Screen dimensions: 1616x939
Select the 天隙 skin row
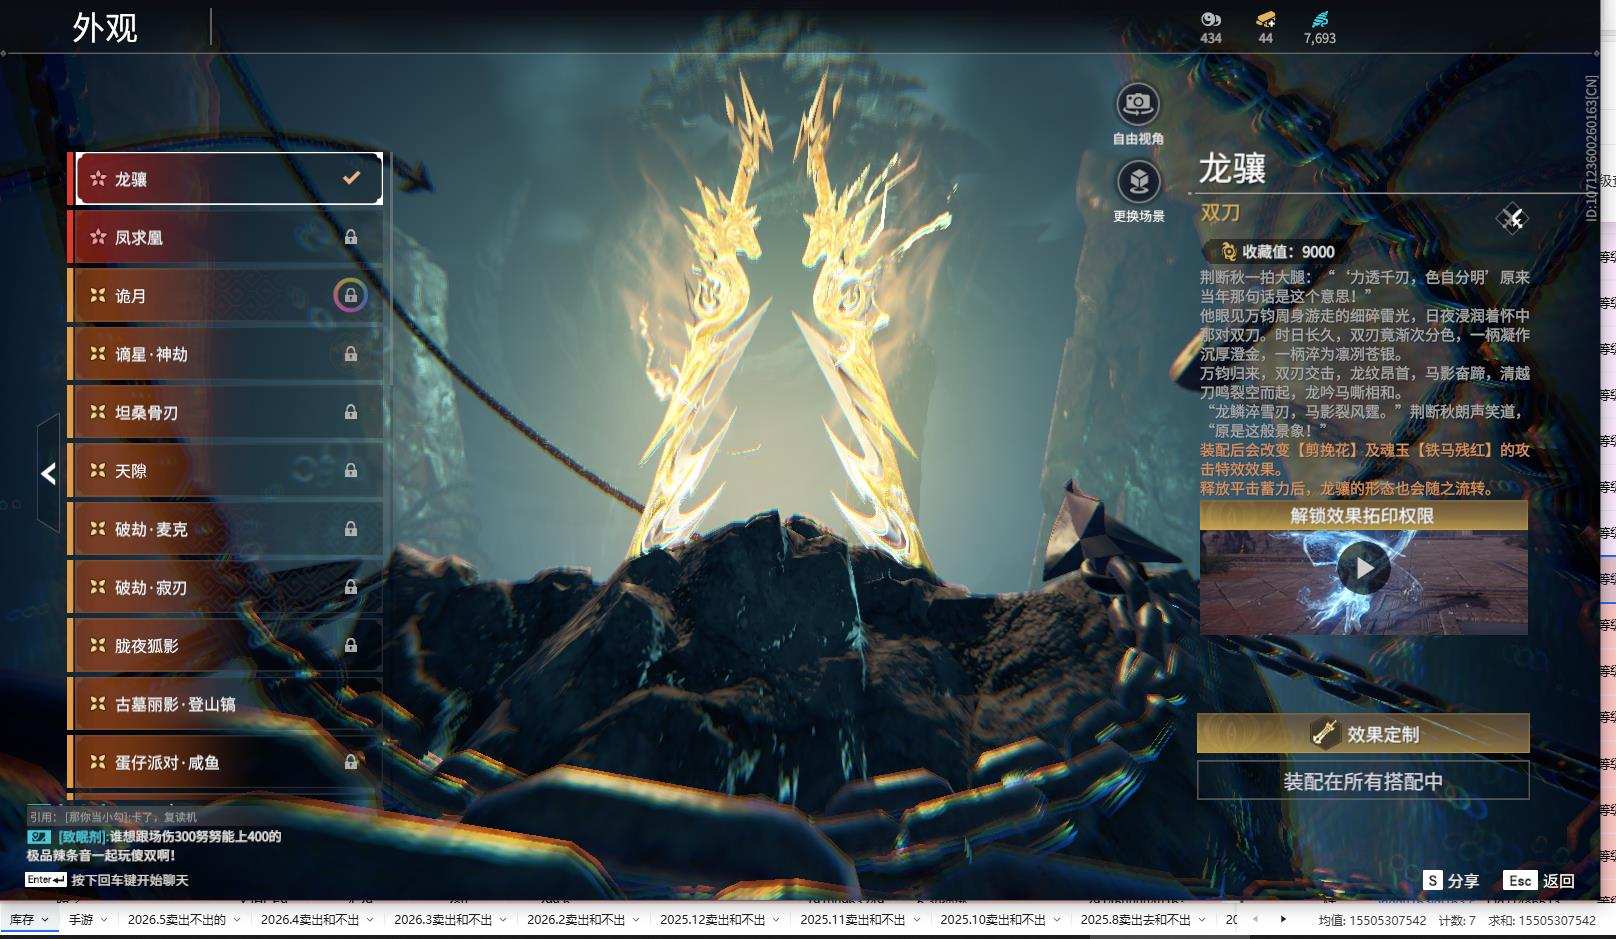click(x=225, y=470)
